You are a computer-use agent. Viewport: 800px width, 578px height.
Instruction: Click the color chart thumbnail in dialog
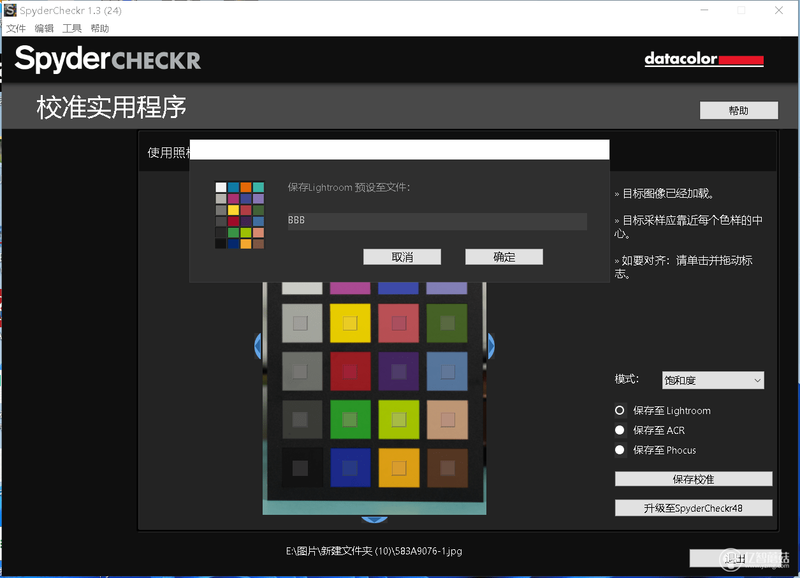239,215
